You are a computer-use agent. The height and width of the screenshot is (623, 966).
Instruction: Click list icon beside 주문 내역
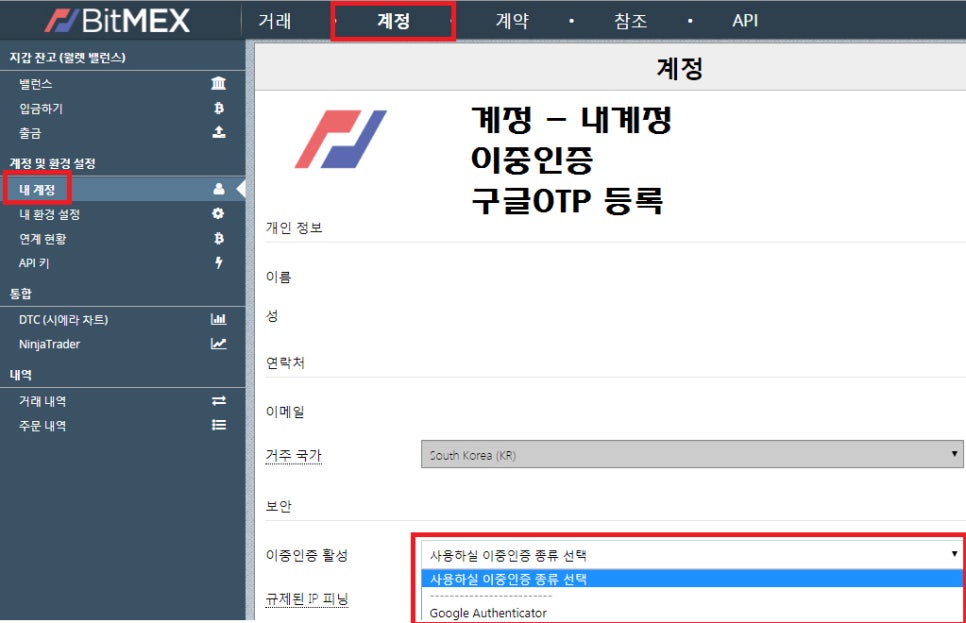click(219, 425)
